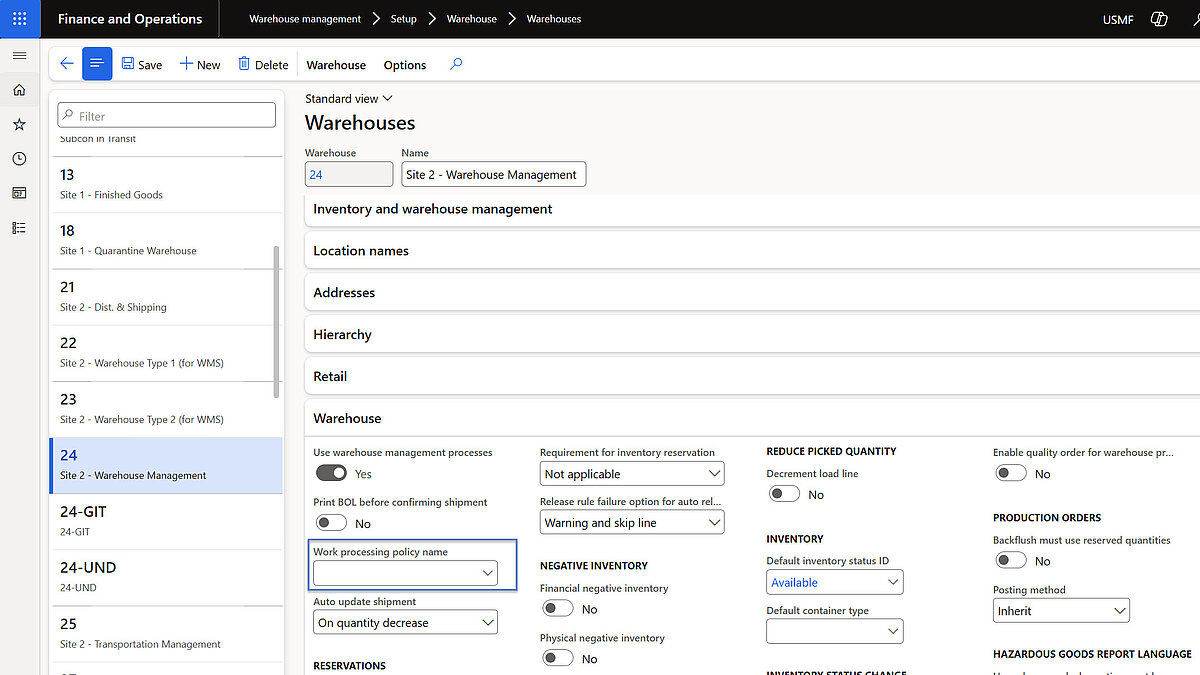Click the Home icon in left sidebar
Viewport: 1200px width, 675px height.
(19, 90)
